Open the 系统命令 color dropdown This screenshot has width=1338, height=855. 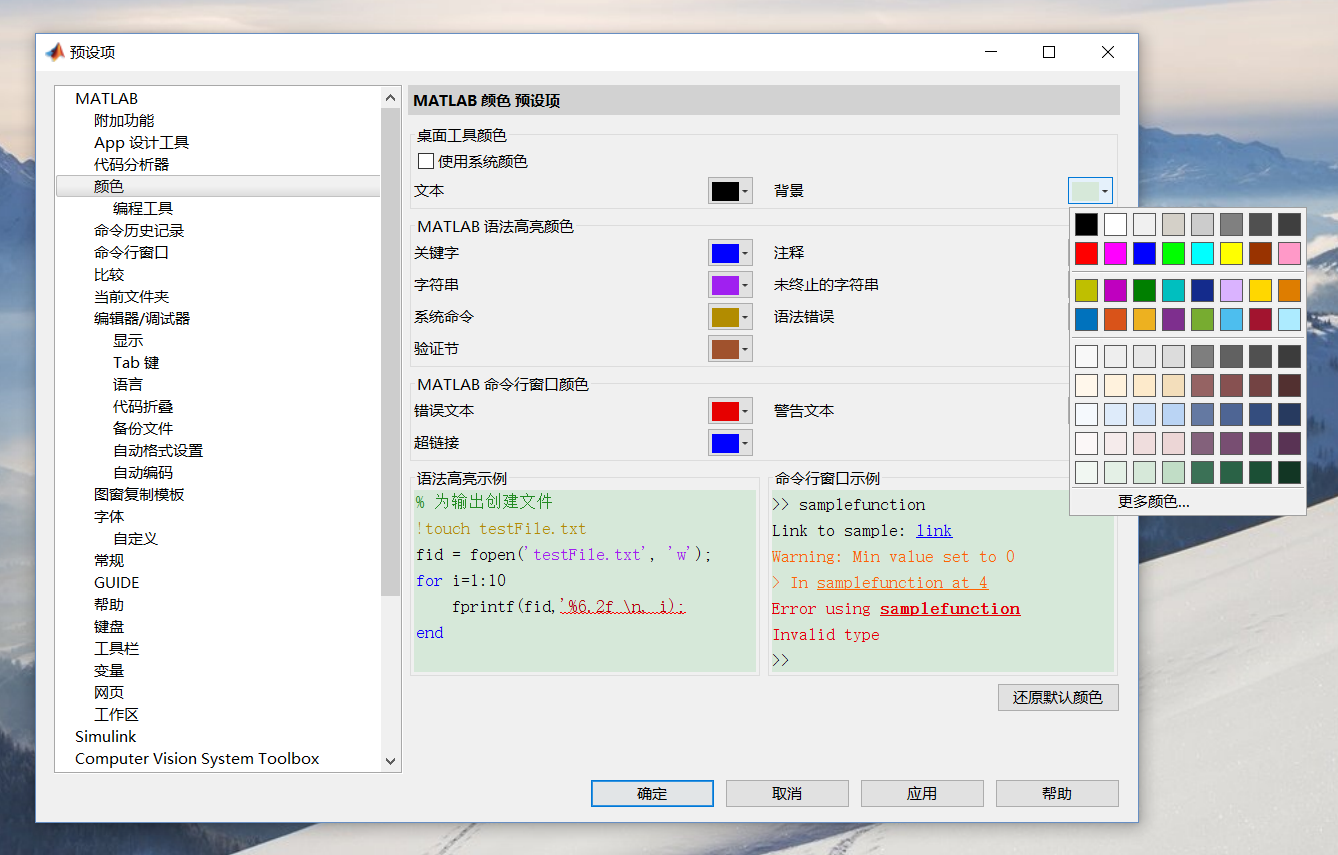730,317
